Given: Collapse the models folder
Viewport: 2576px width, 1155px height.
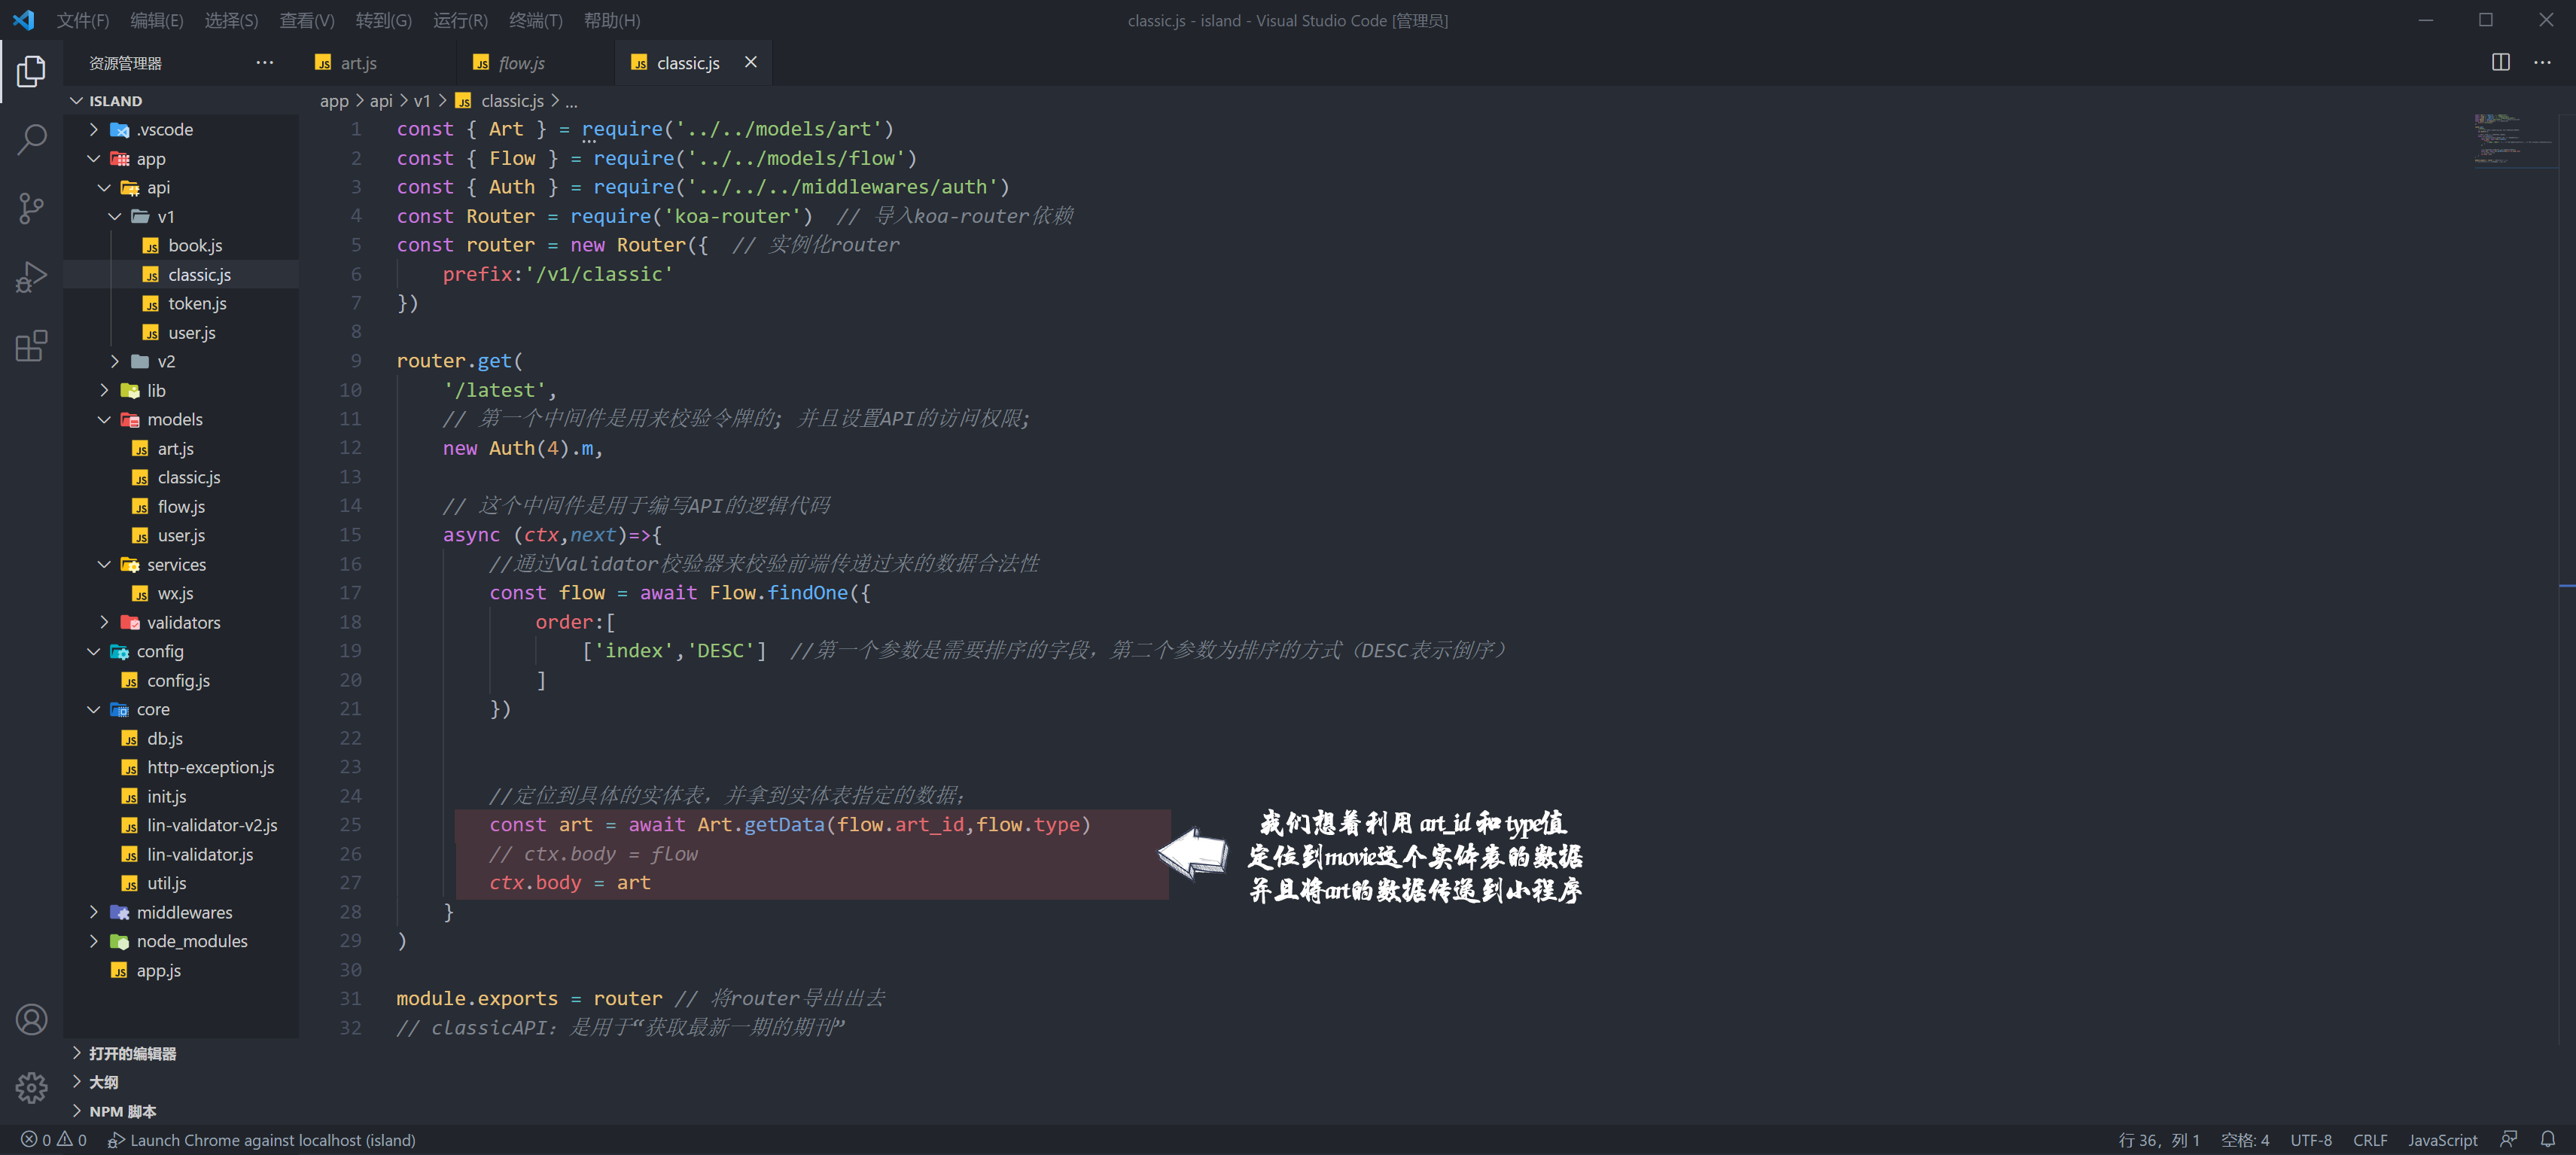Looking at the screenshot, I should point(174,419).
